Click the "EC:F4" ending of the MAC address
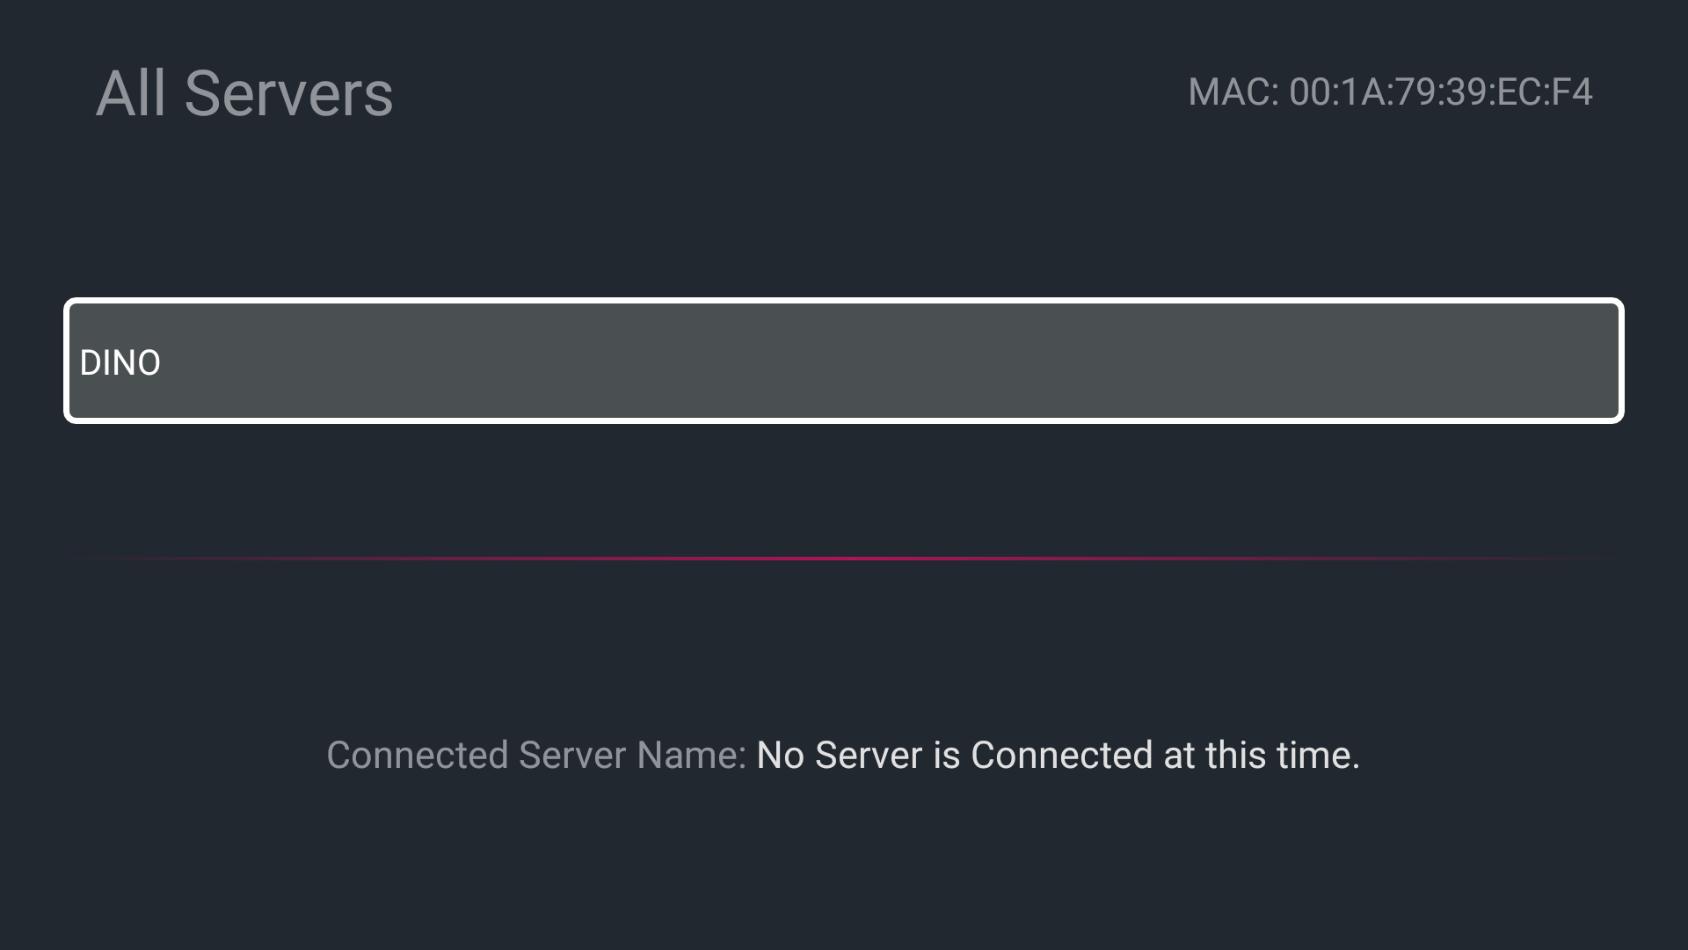Image resolution: width=1688 pixels, height=950 pixels. coord(1544,92)
